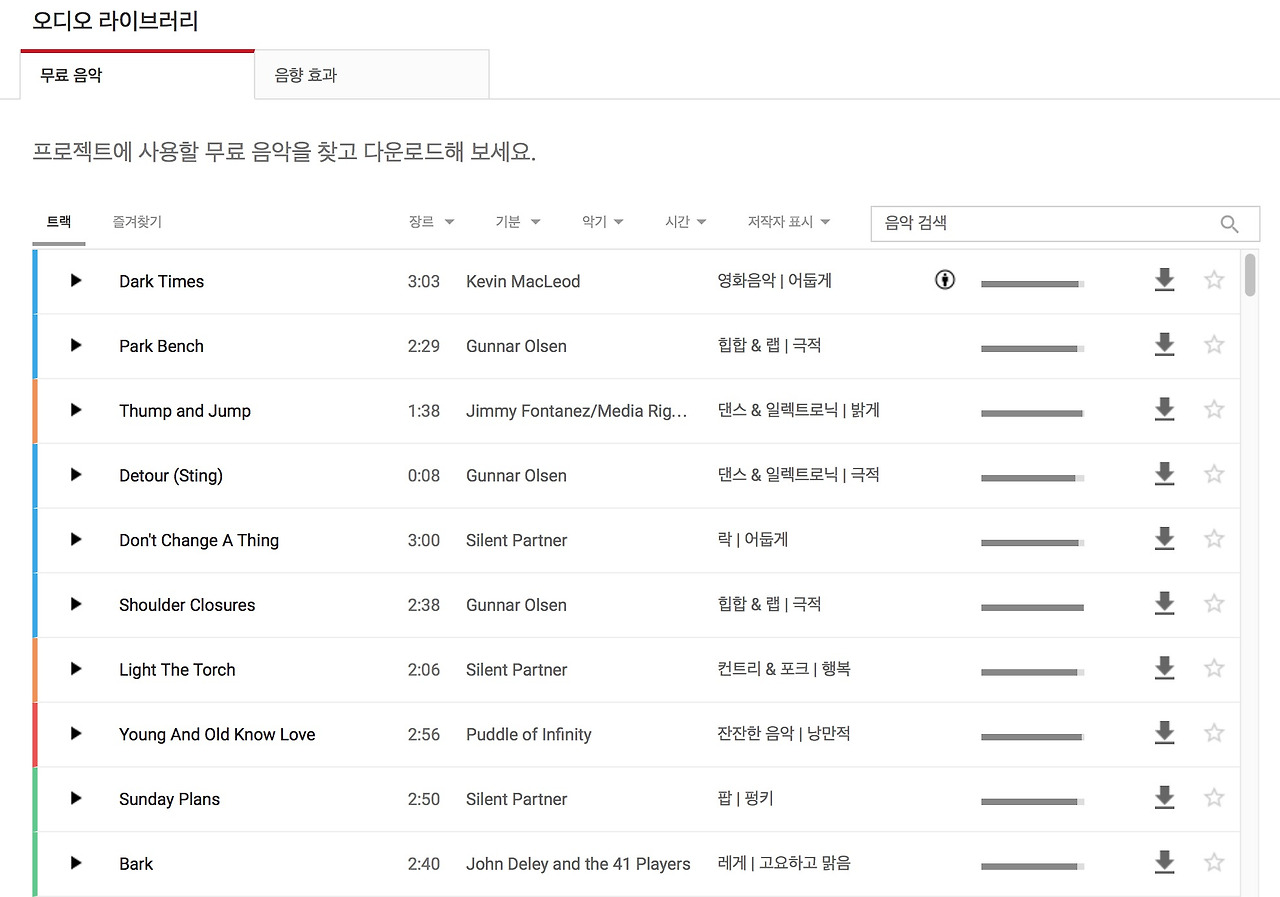This screenshot has height=897, width=1280.
Task: Switch to the 무료 음악 tab
Action: (138, 75)
